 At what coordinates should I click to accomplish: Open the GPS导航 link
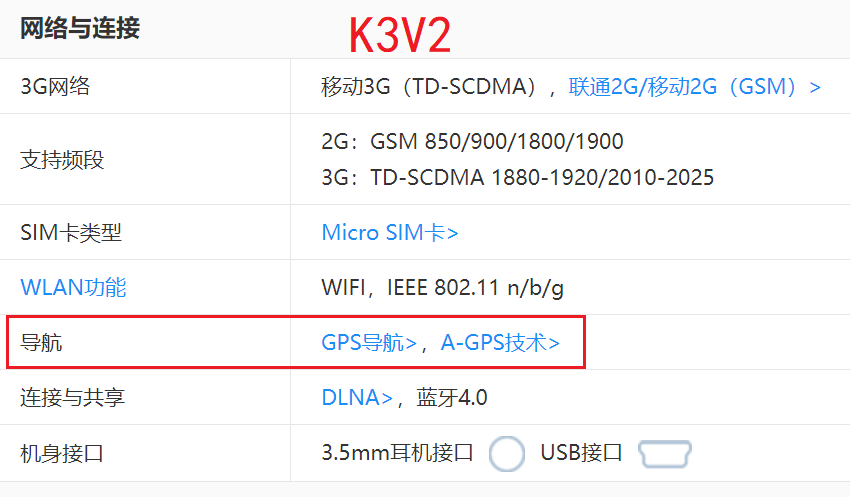point(369,343)
